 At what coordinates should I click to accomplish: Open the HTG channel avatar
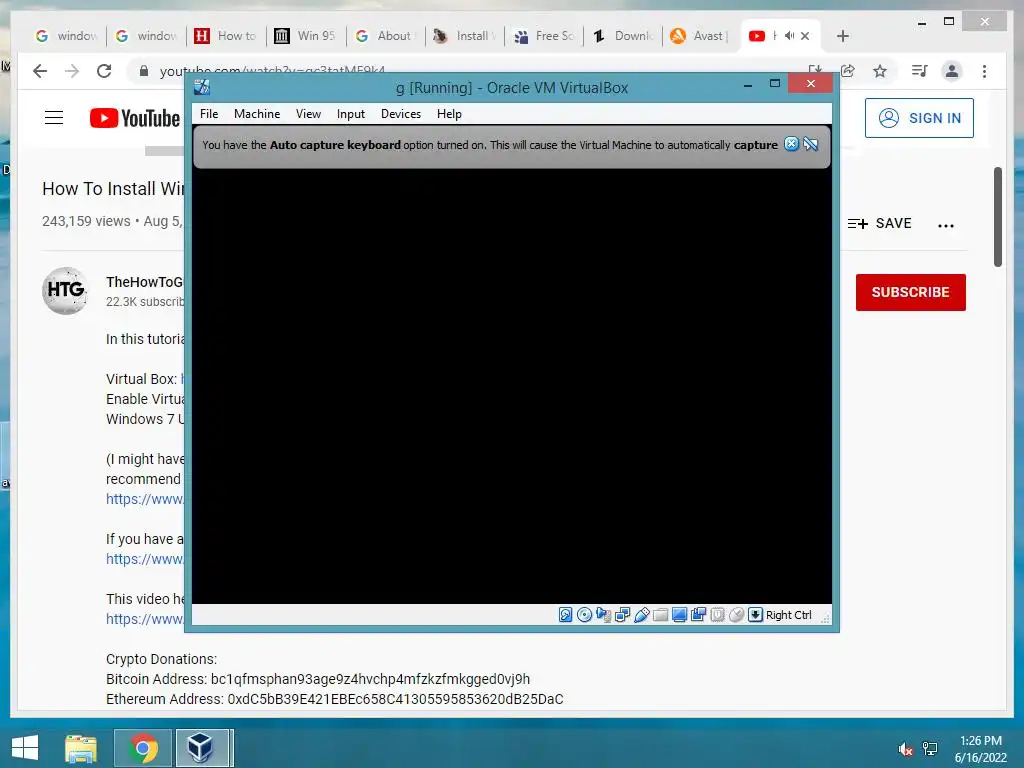click(65, 291)
